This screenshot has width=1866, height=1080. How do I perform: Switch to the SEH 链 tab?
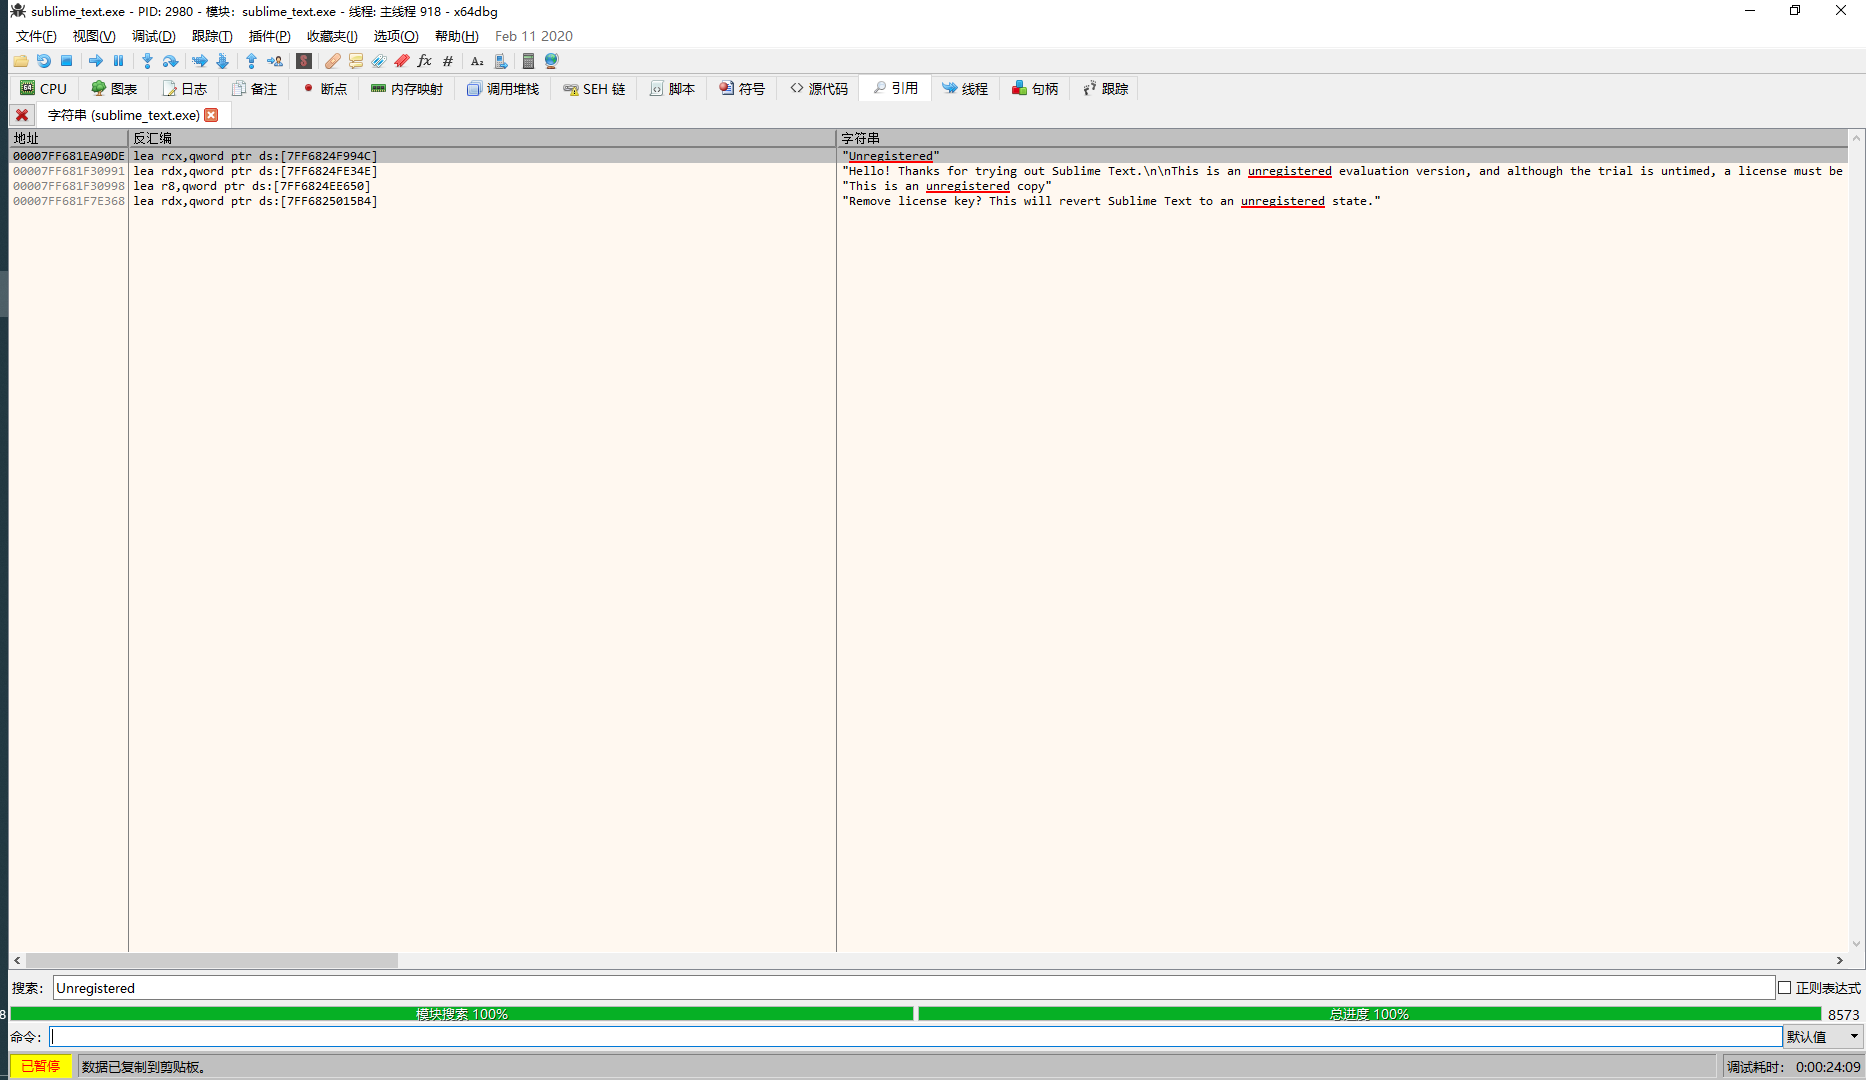click(594, 89)
